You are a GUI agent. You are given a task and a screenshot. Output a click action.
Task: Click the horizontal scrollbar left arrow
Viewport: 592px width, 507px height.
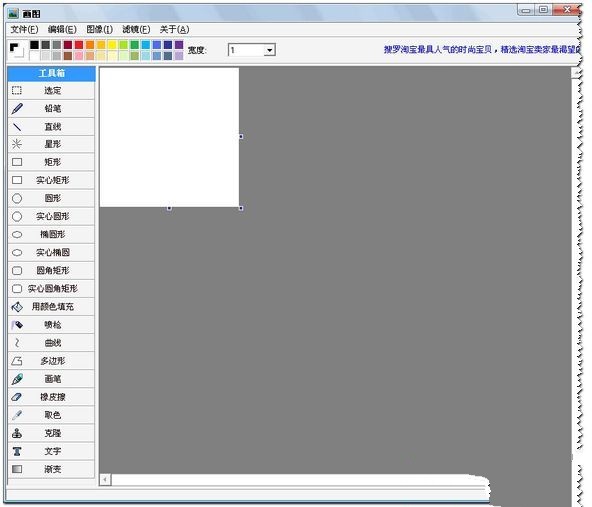105,479
